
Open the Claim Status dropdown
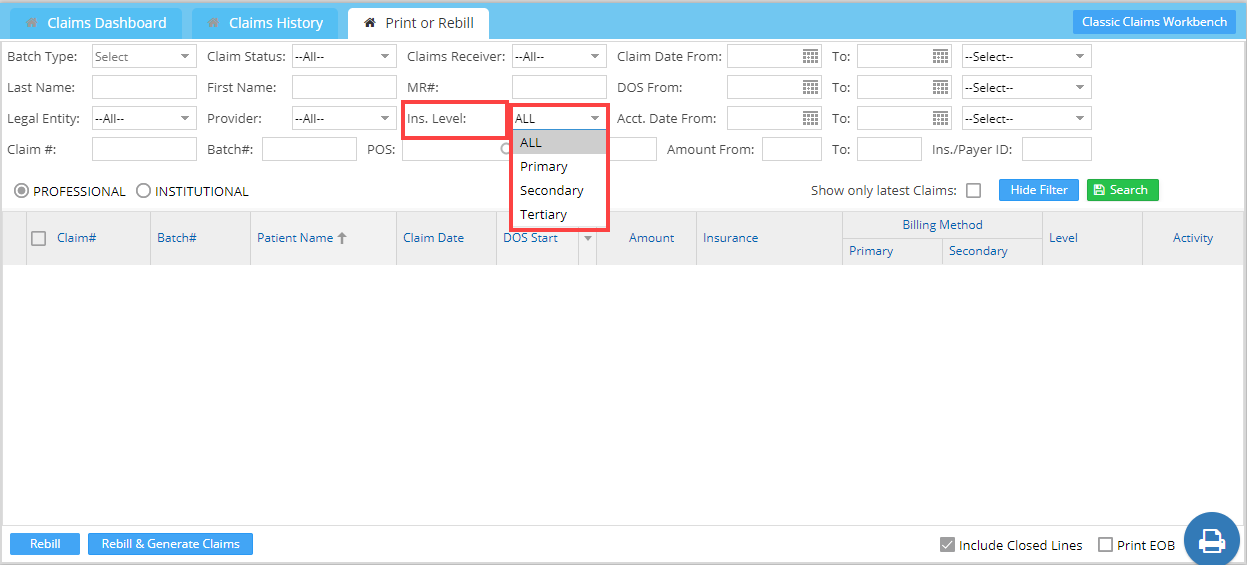coord(344,57)
